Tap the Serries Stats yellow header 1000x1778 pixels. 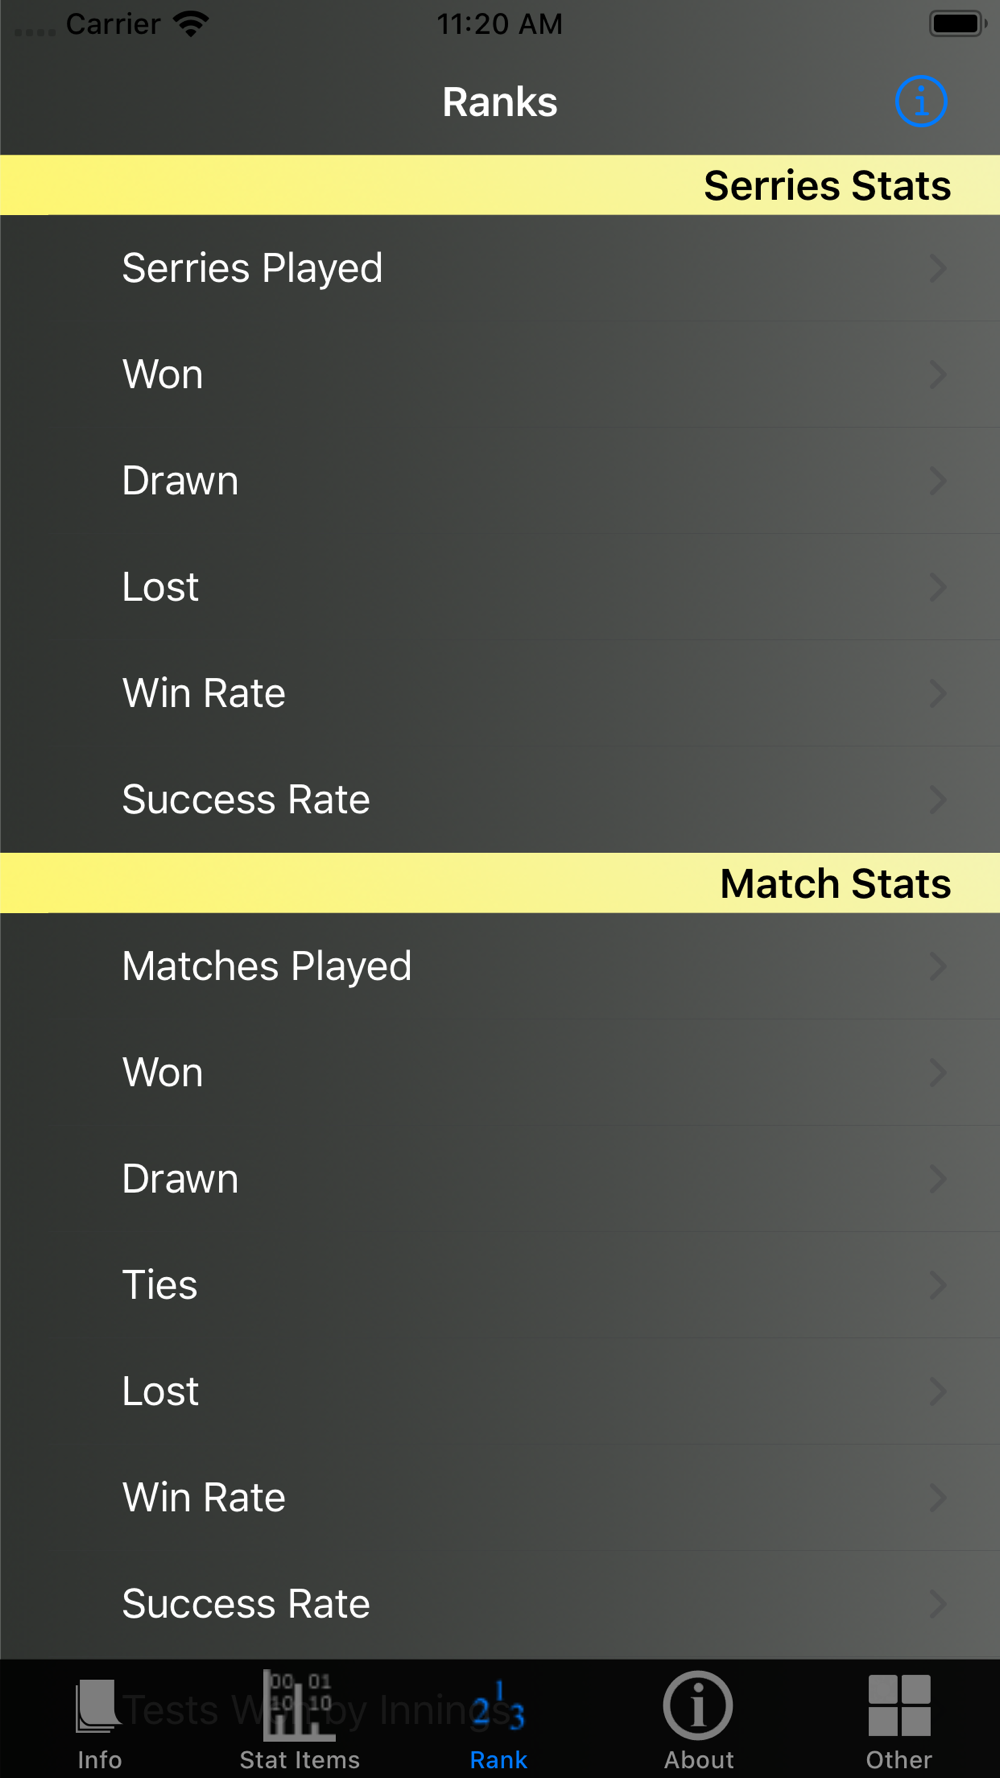point(500,185)
